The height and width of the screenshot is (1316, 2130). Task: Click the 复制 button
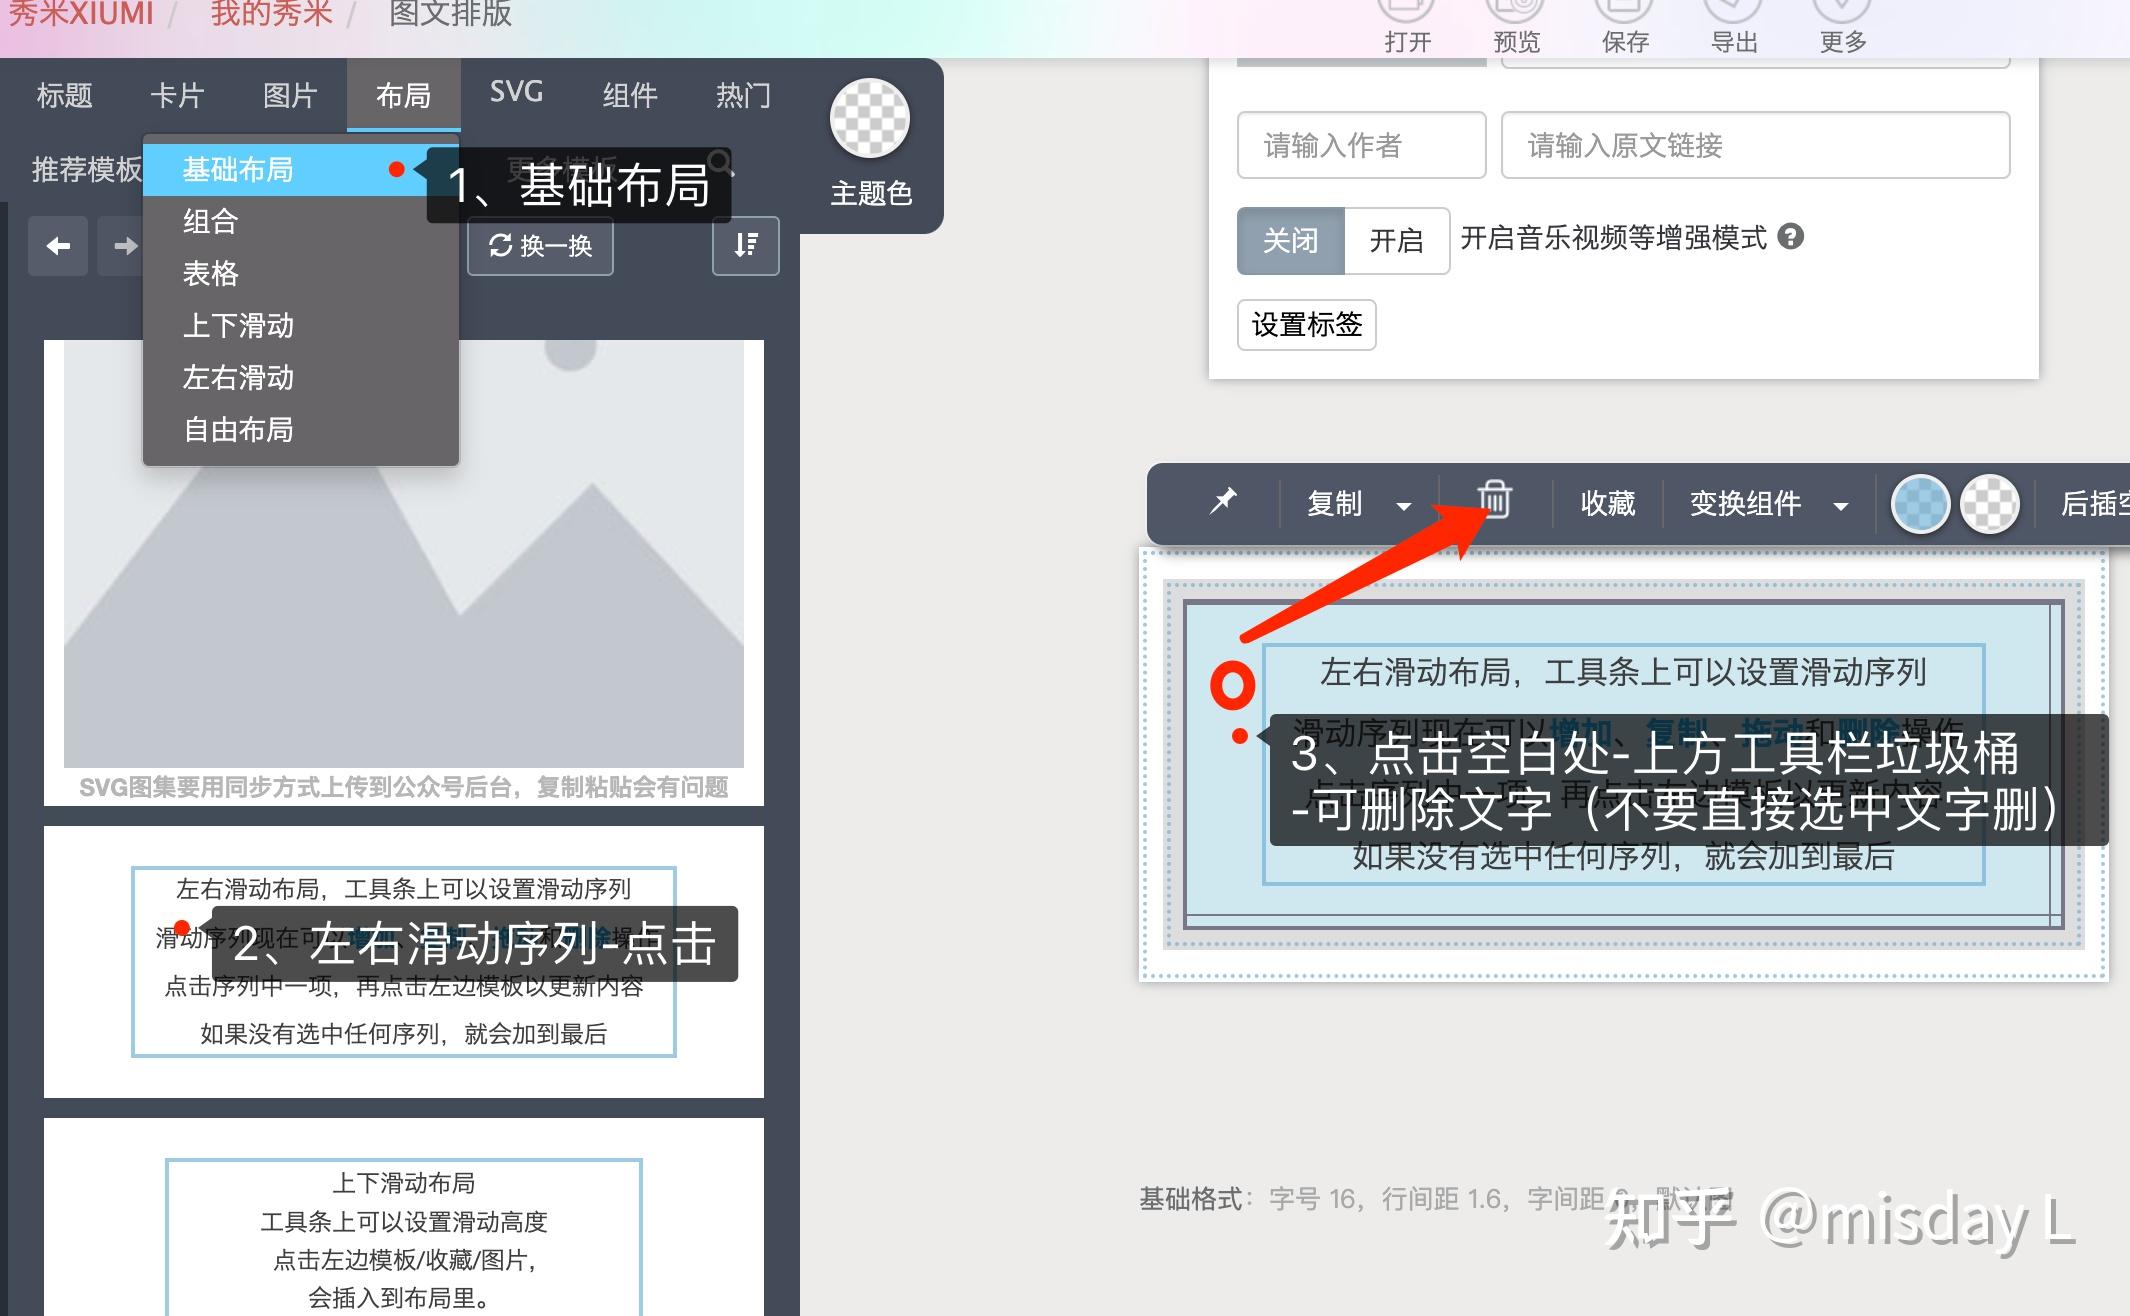1335,503
